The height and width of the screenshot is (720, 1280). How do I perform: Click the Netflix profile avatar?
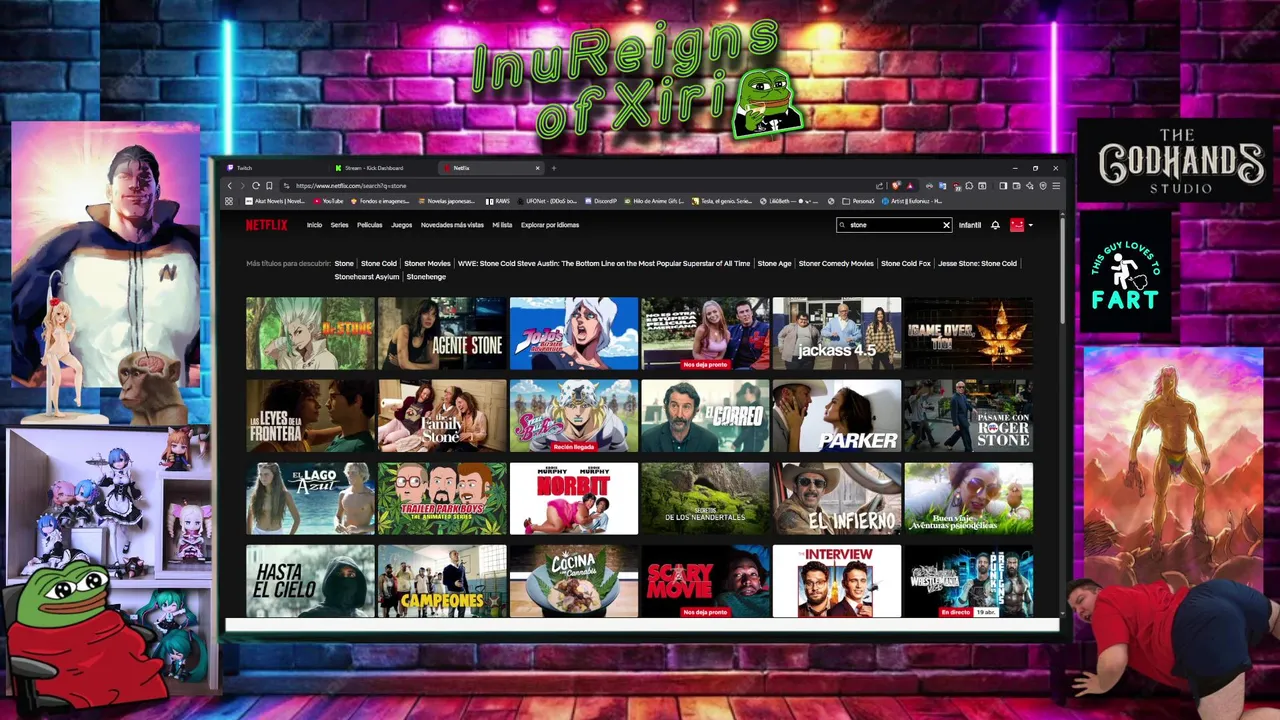pyautogui.click(x=1017, y=225)
